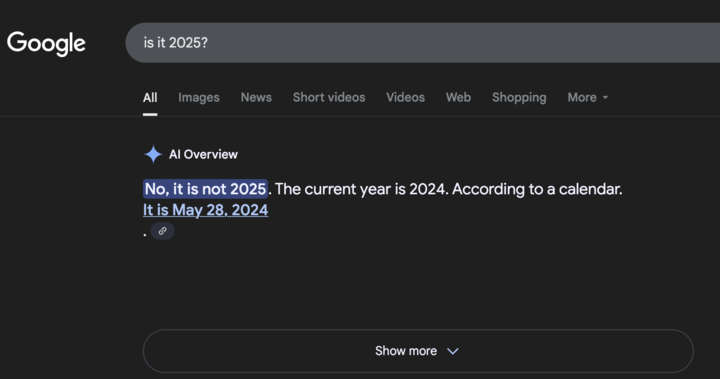Click the source link chain icon
The height and width of the screenshot is (379, 720).
coord(163,231)
